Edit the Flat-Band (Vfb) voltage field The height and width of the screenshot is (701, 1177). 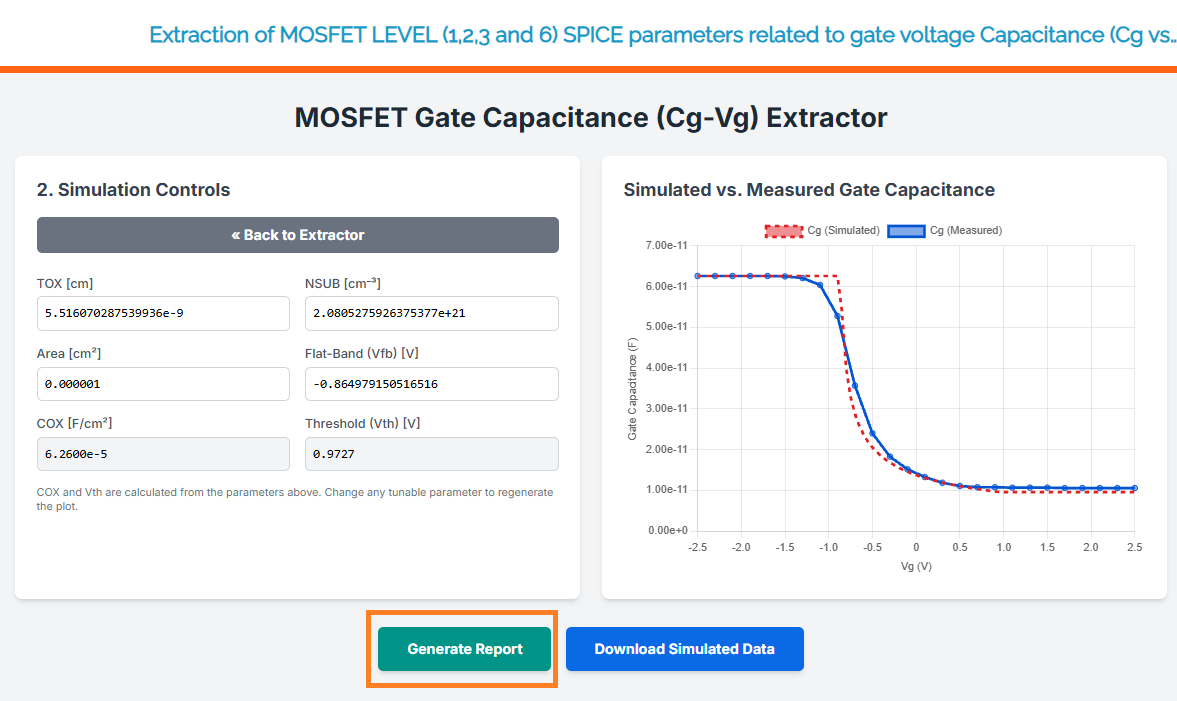point(431,384)
